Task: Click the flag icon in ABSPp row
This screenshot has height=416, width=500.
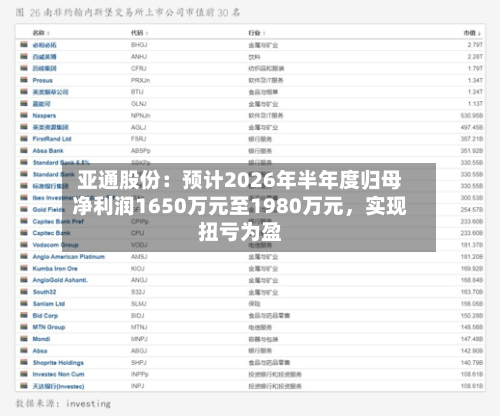Action: pos(24,150)
